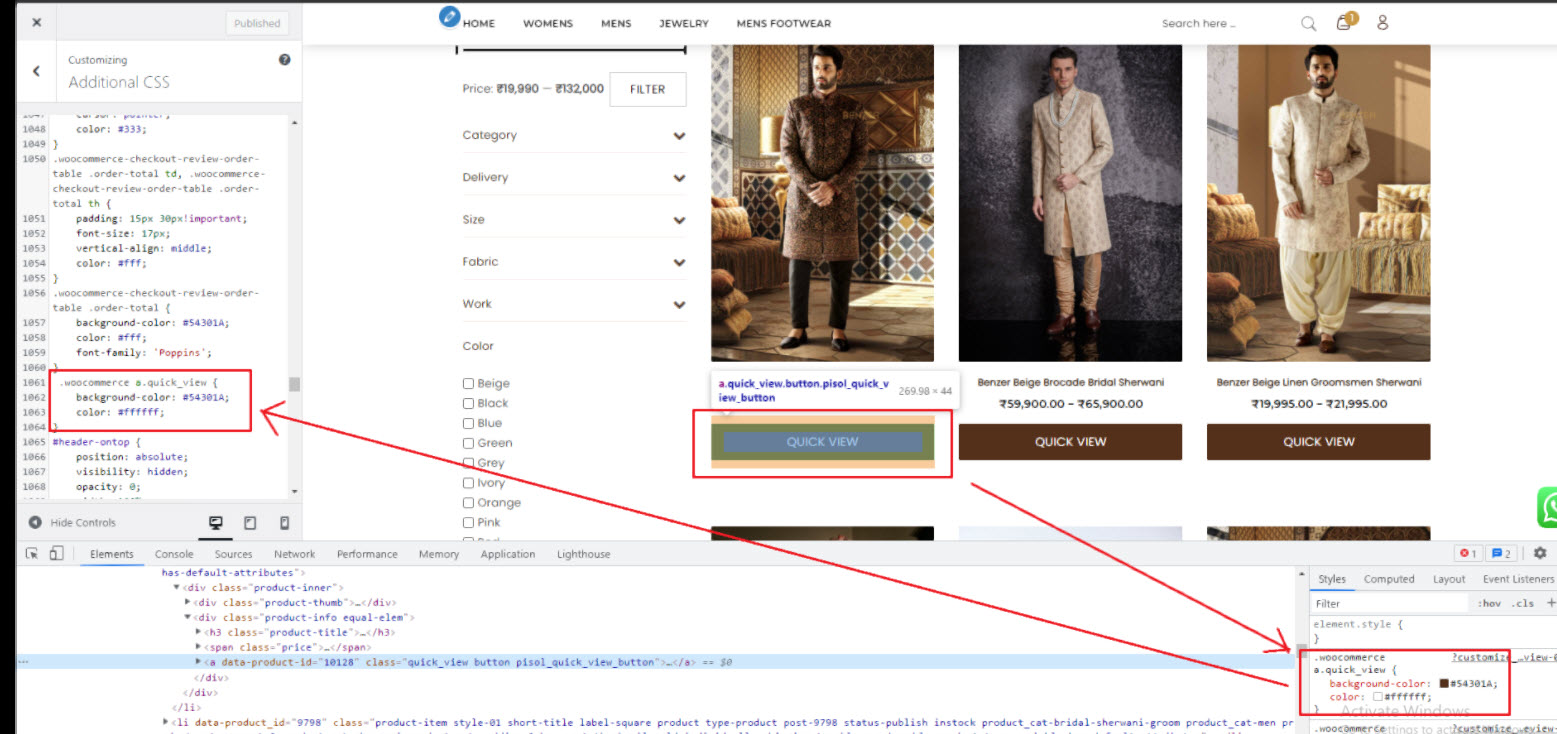Expand the li data-product_id 9798 node
This screenshot has height=734, width=1557.
(x=166, y=721)
